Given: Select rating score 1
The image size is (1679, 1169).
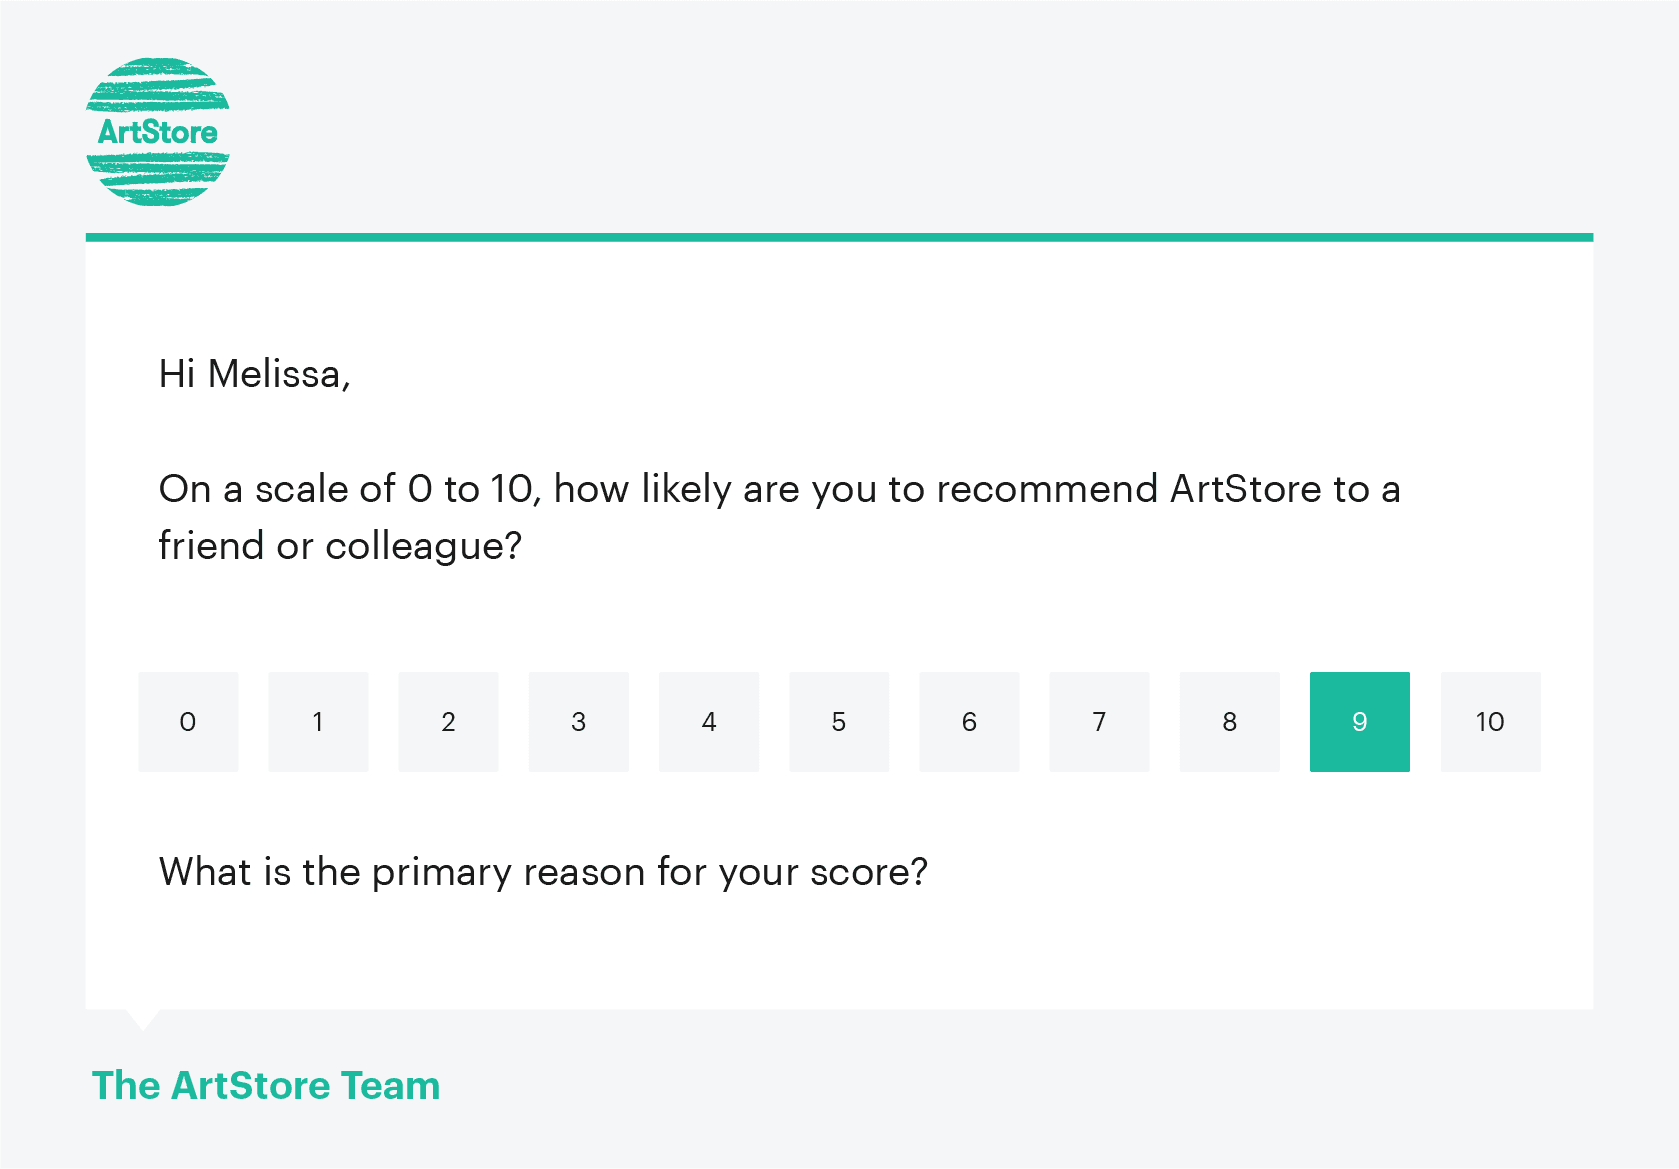Looking at the screenshot, I should tap(317, 721).
